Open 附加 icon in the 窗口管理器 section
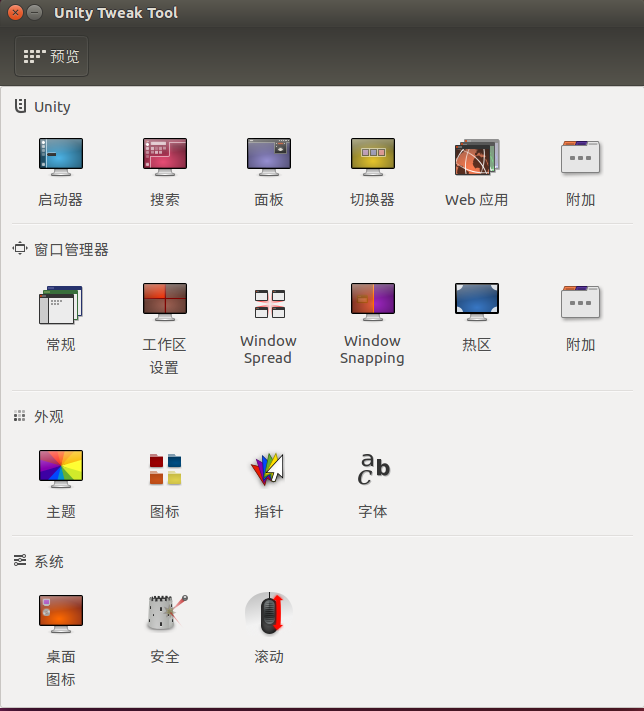 click(x=581, y=303)
